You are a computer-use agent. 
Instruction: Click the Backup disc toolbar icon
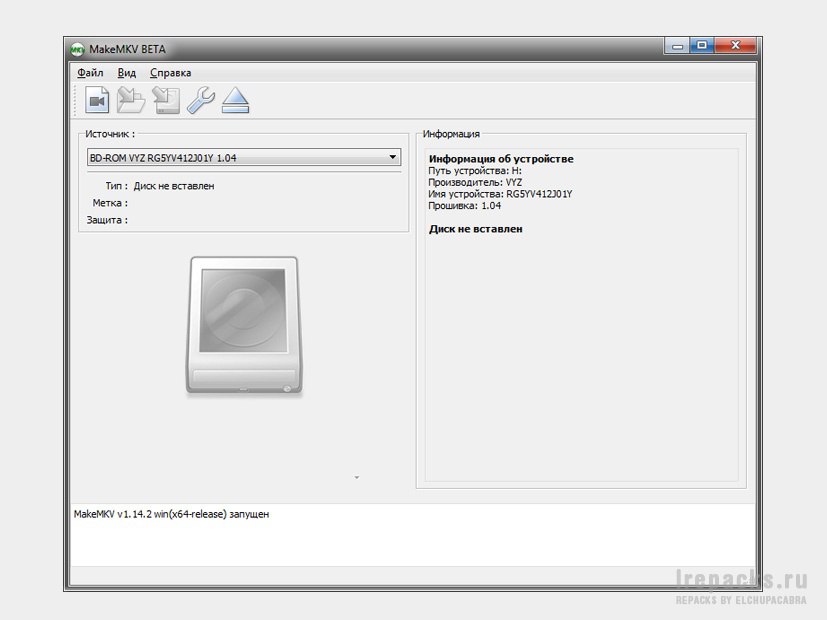click(166, 100)
